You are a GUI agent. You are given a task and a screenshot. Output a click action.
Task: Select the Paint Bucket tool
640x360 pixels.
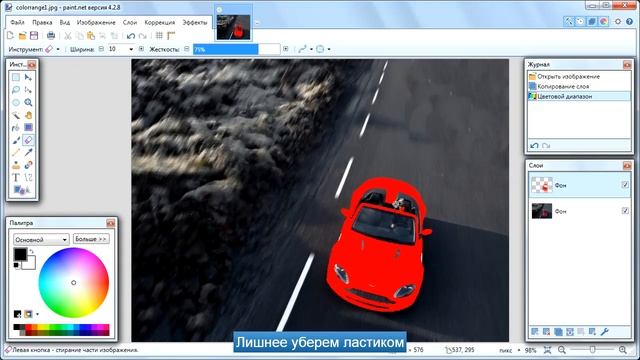pyautogui.click(x=16, y=128)
